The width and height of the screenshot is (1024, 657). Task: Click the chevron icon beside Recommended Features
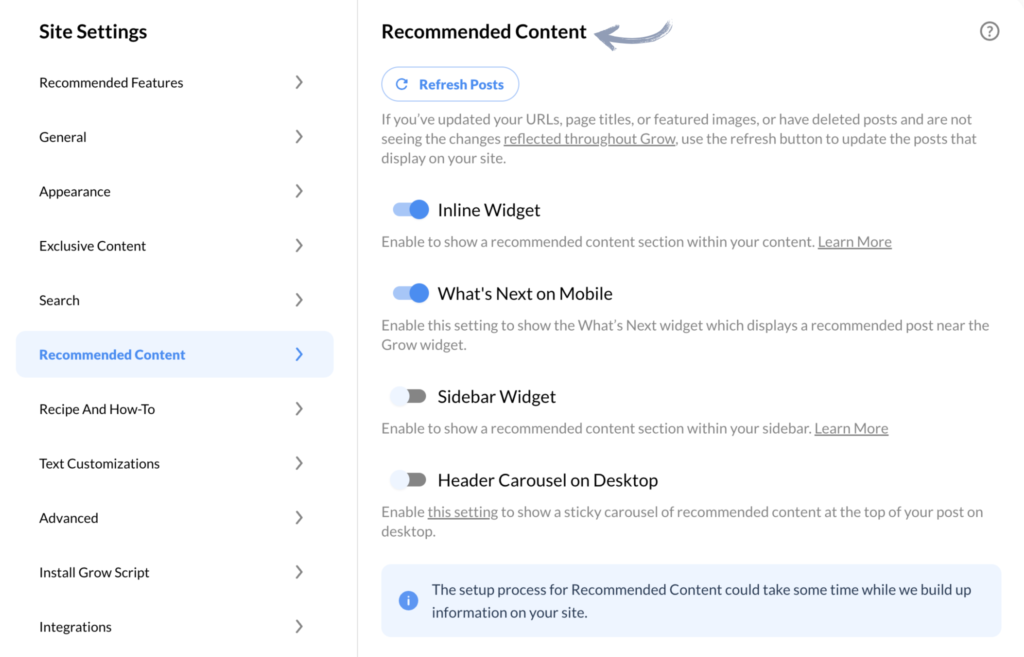[299, 82]
